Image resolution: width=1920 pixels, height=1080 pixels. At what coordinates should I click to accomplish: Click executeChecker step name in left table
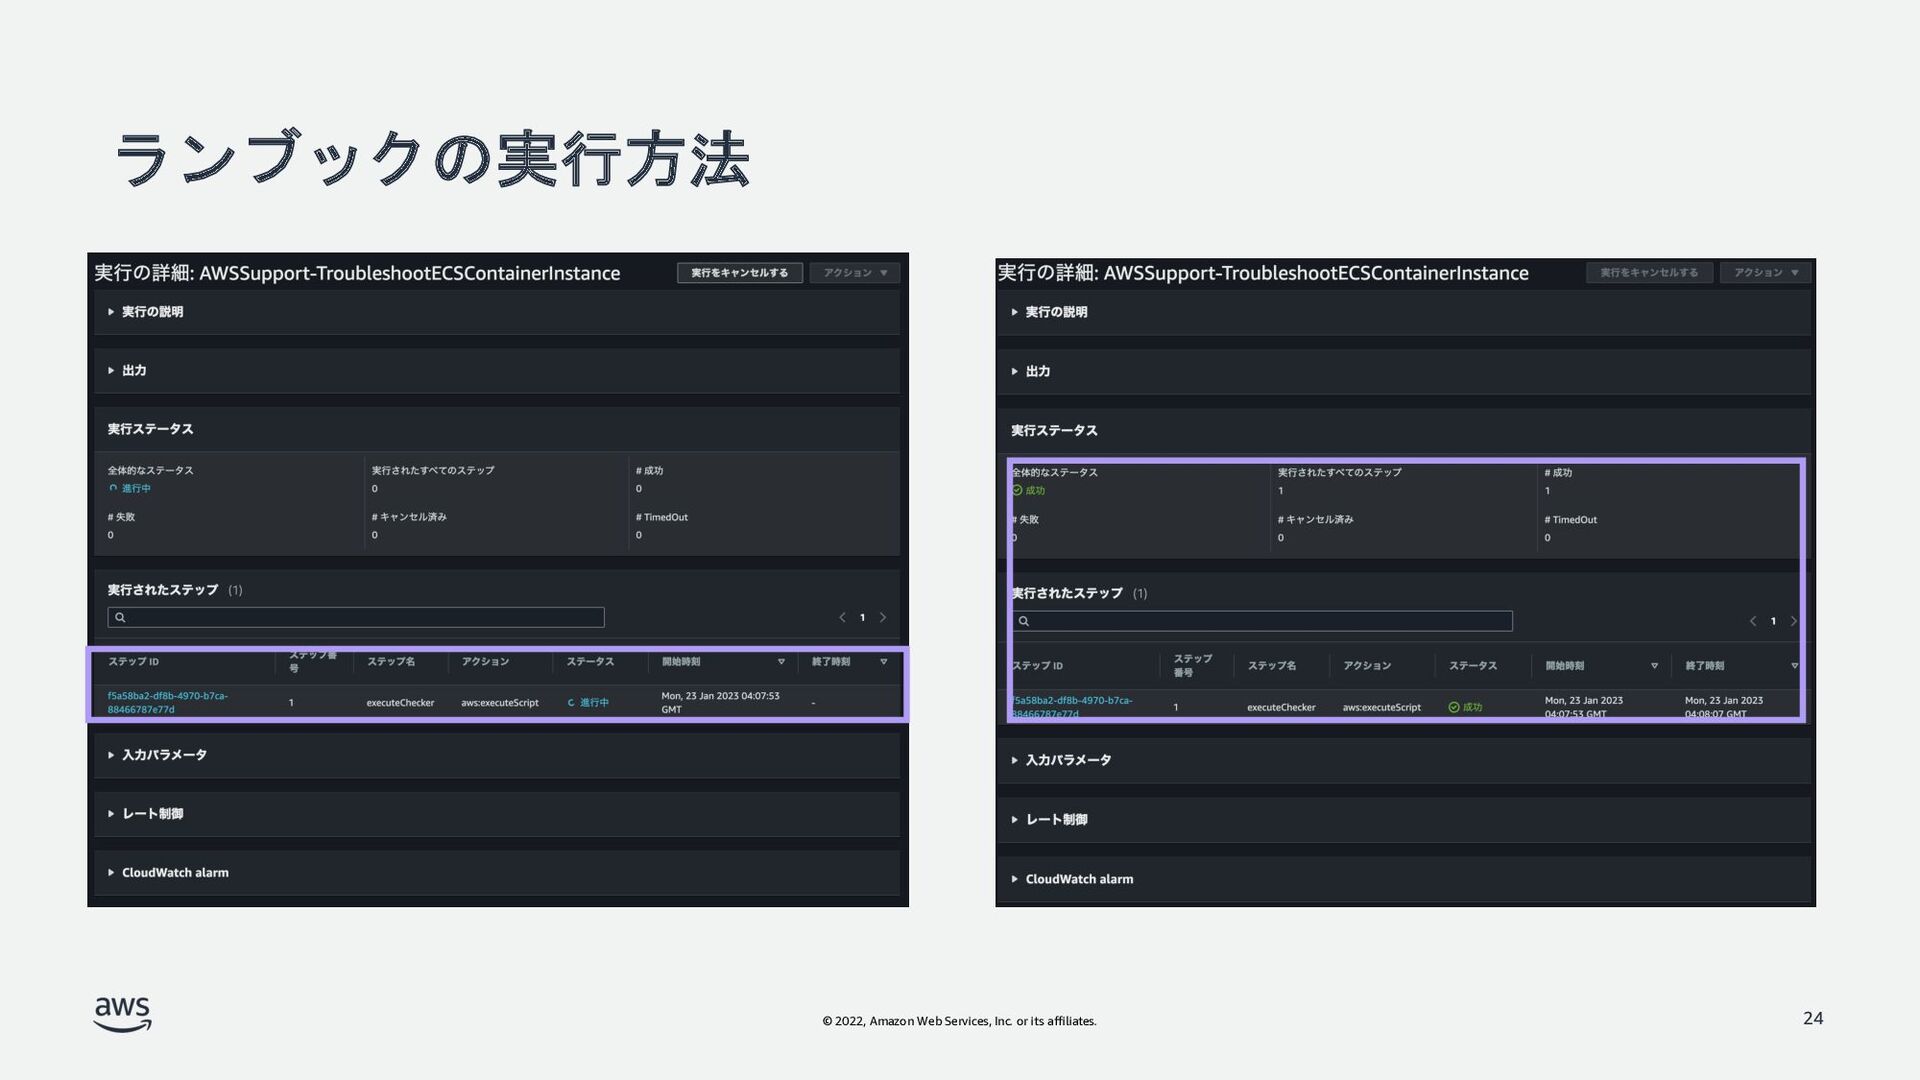[x=400, y=703]
